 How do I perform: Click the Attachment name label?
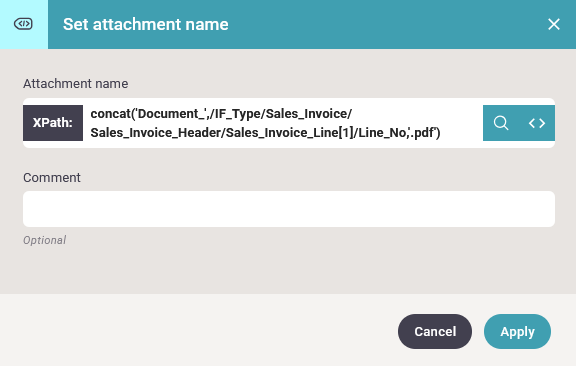[76, 84]
